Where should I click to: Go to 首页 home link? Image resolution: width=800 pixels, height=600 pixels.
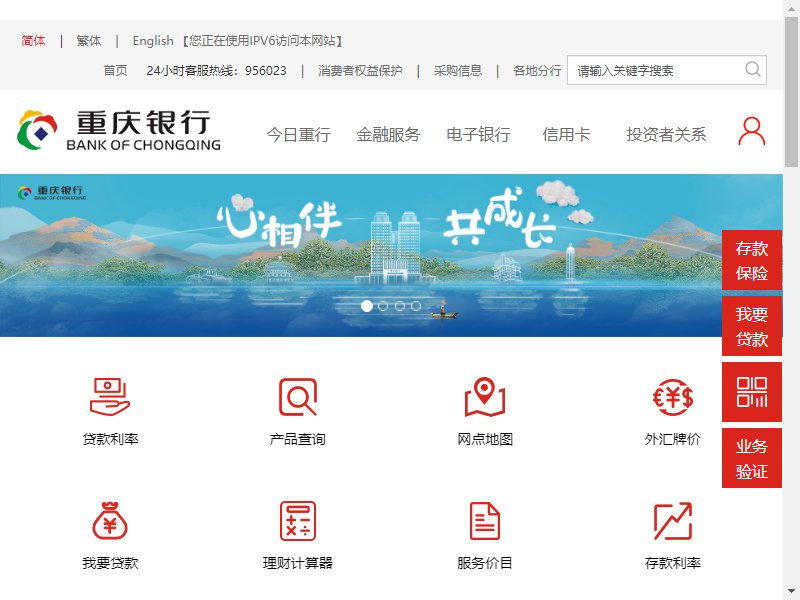115,70
